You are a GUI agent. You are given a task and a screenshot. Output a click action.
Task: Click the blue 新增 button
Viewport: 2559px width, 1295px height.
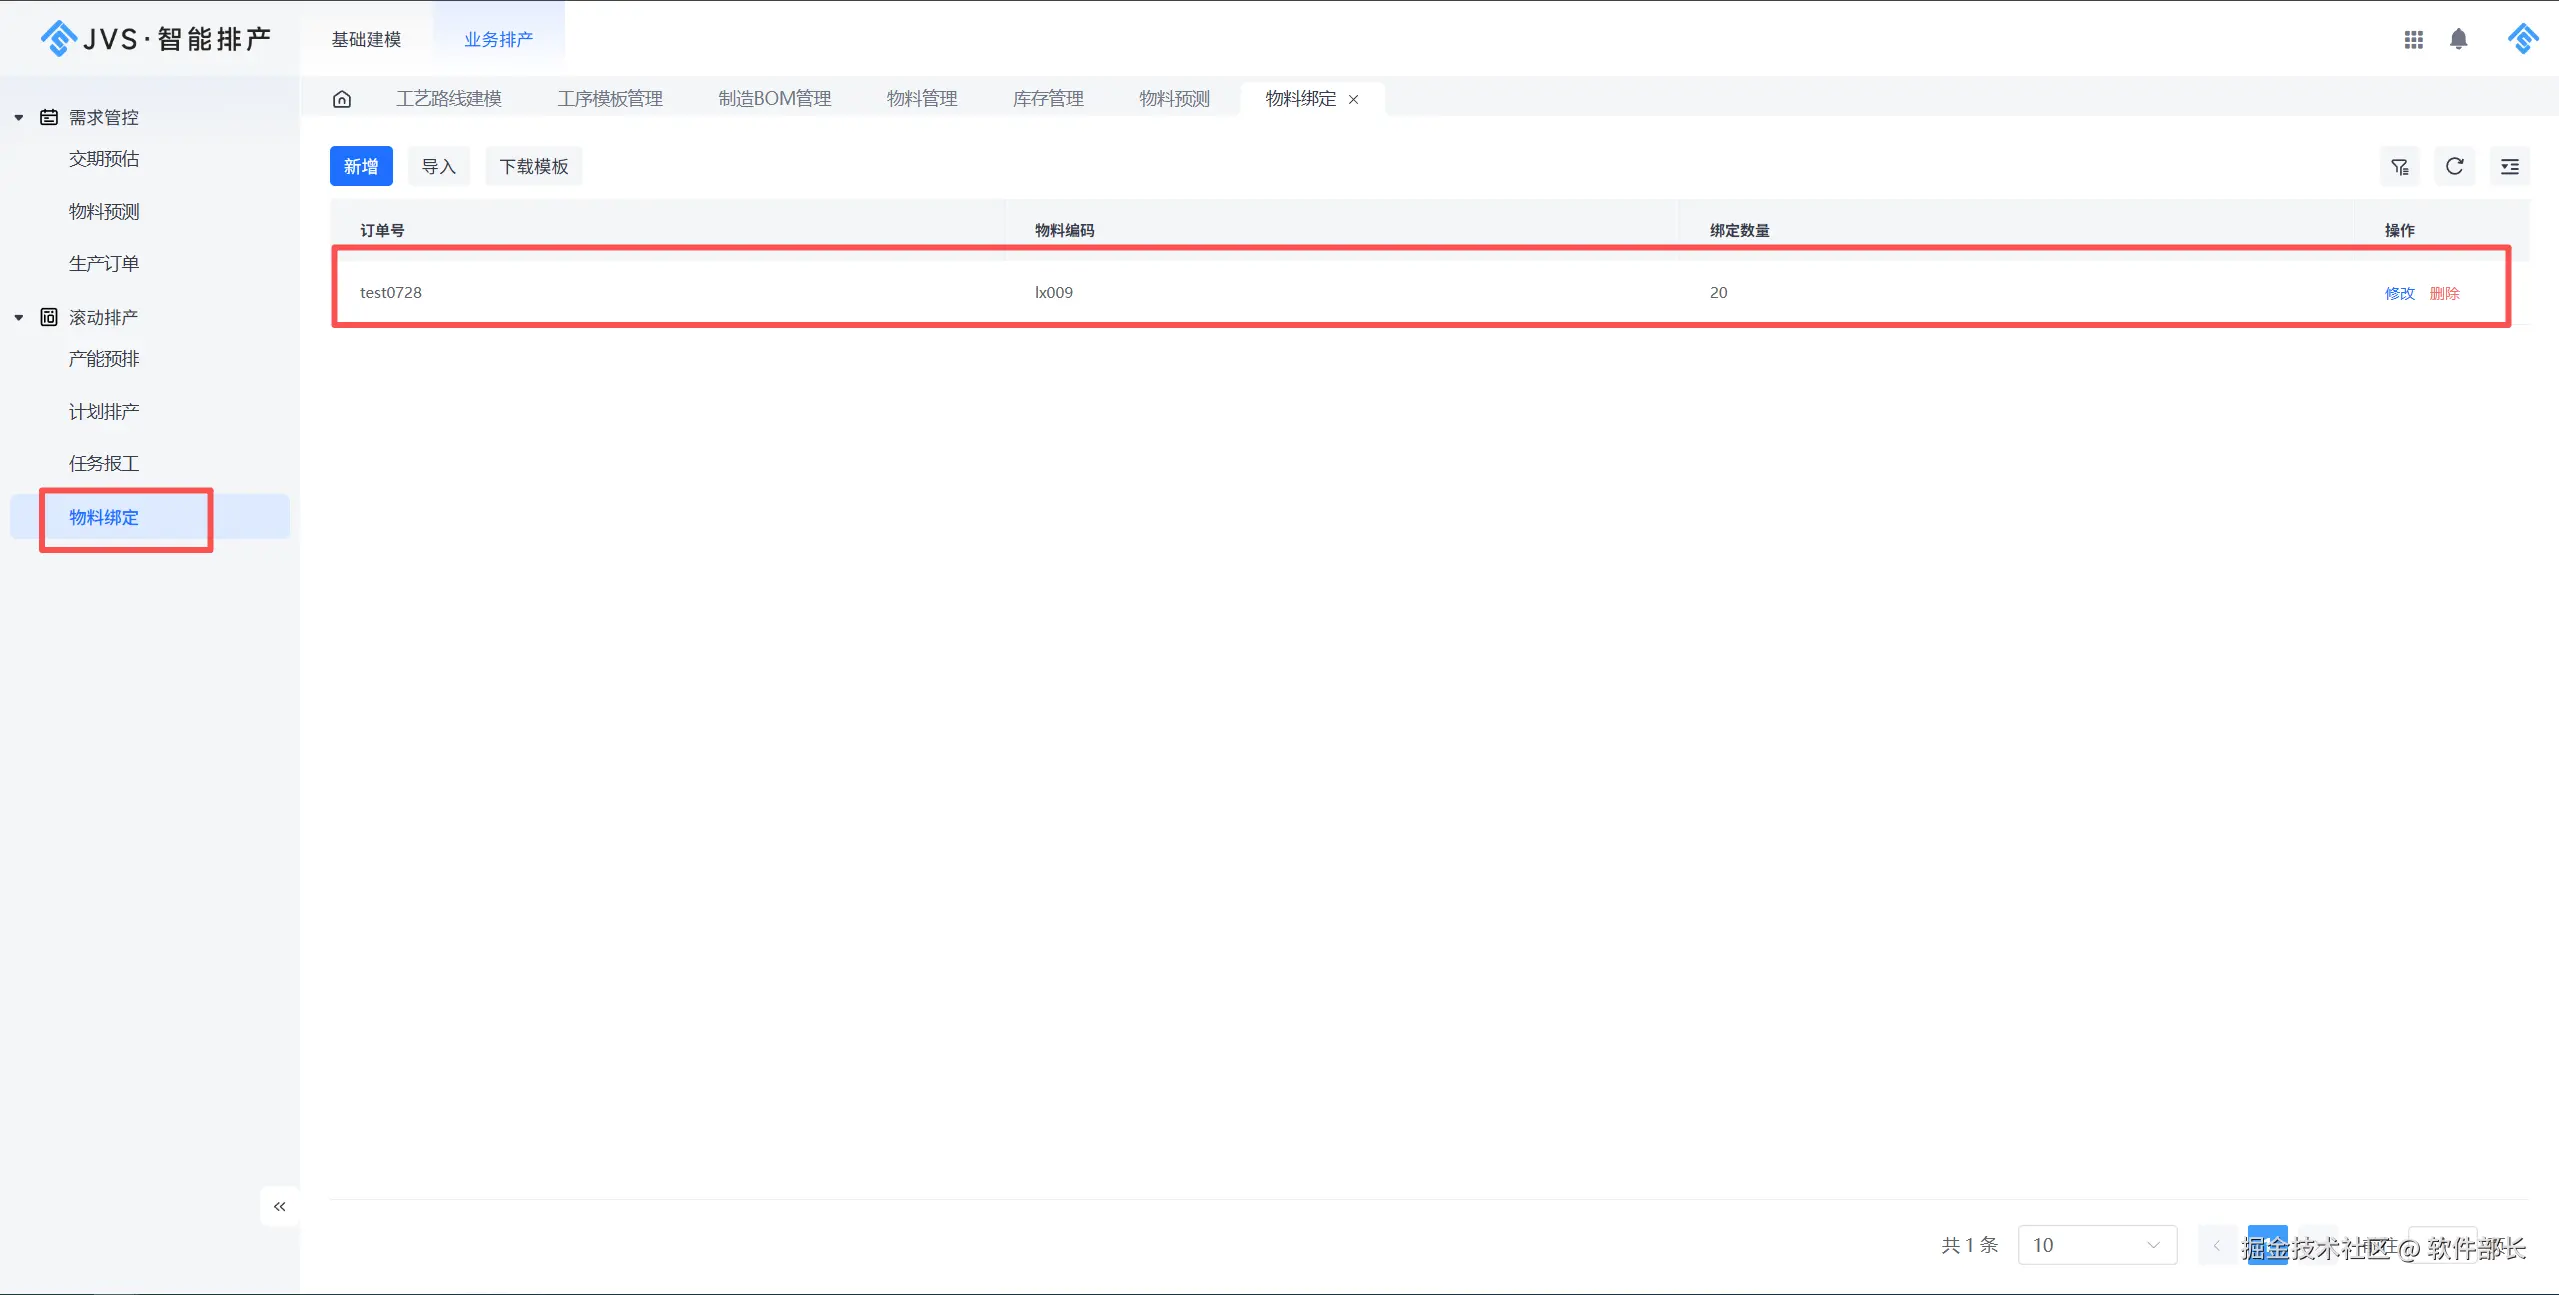coord(361,167)
